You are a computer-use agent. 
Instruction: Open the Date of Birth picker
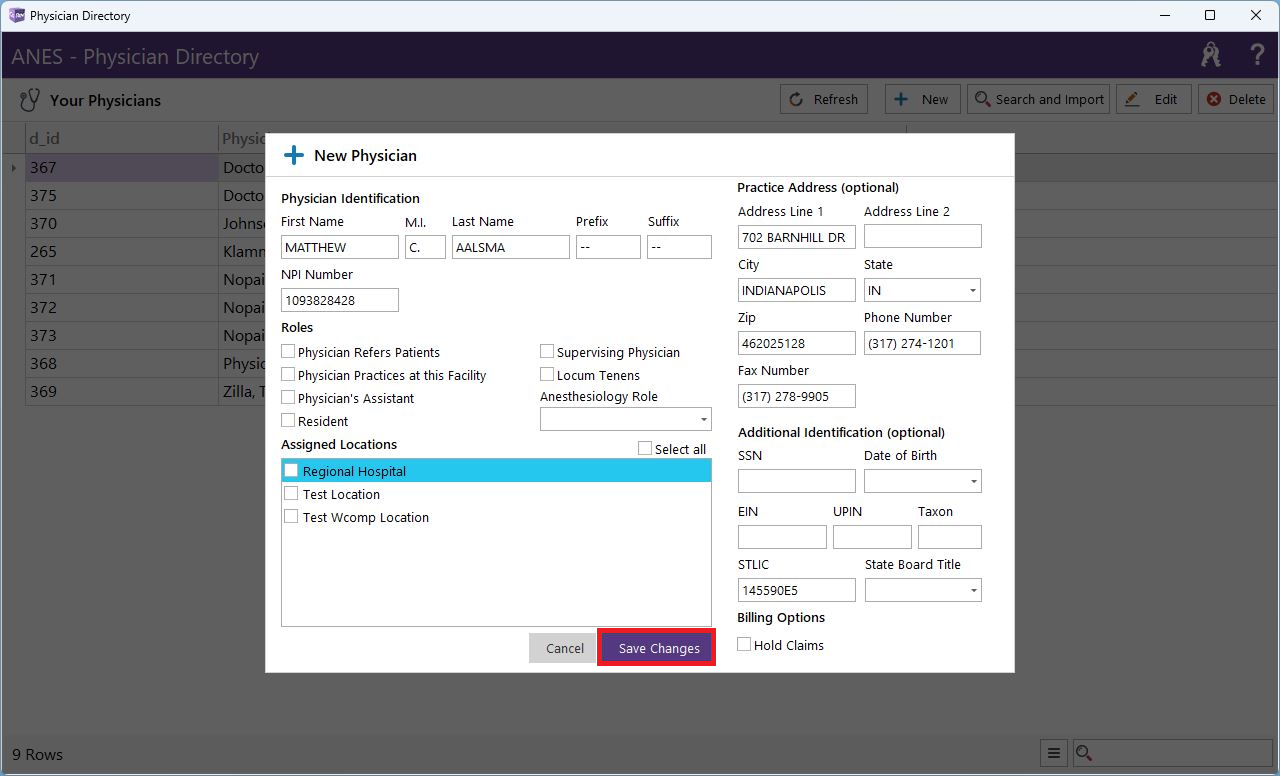pos(922,481)
